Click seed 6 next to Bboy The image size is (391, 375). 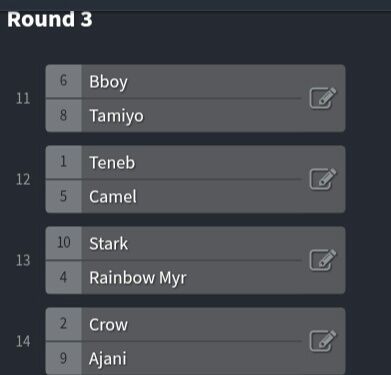63,81
